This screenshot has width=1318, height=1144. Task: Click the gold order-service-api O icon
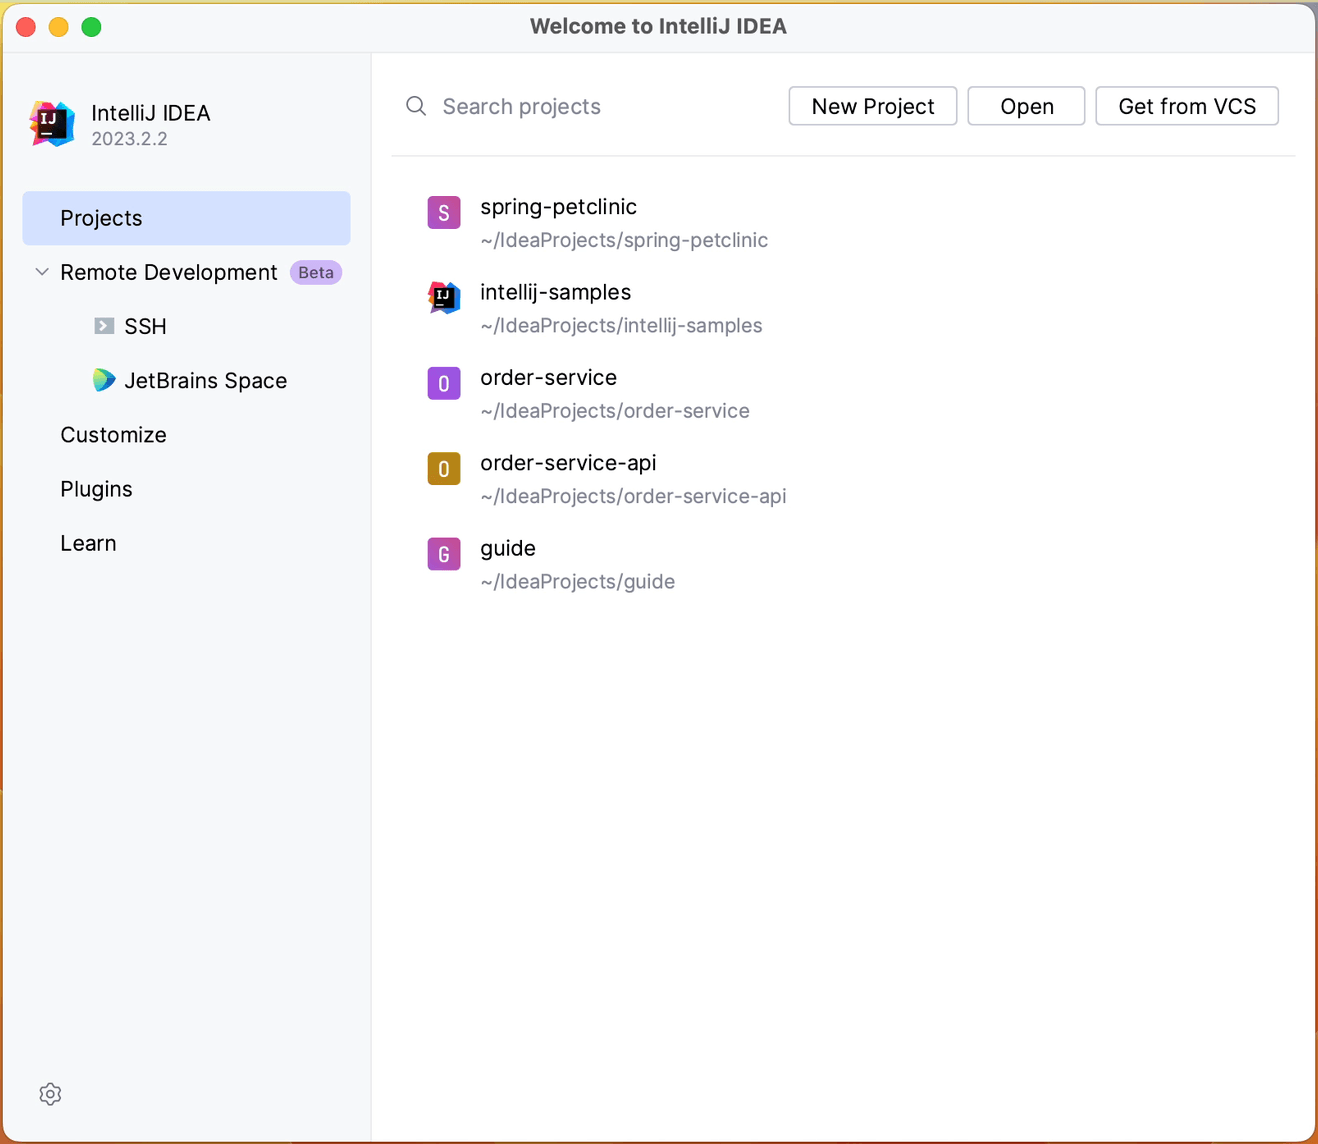pos(444,469)
